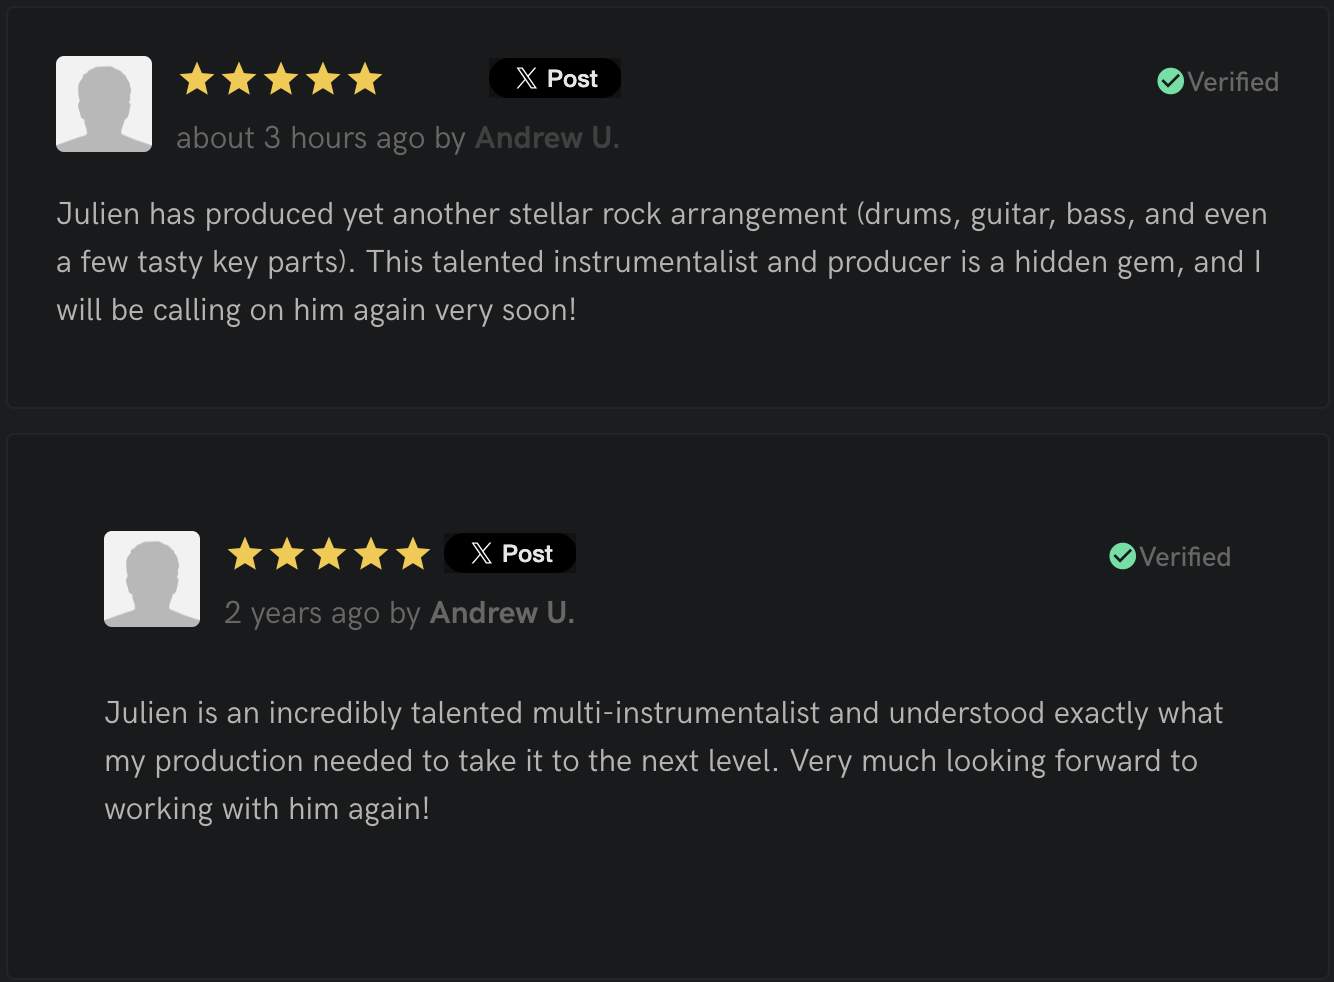Click the avatar placeholder on the first review
The width and height of the screenshot is (1334, 982).
pyautogui.click(x=104, y=104)
